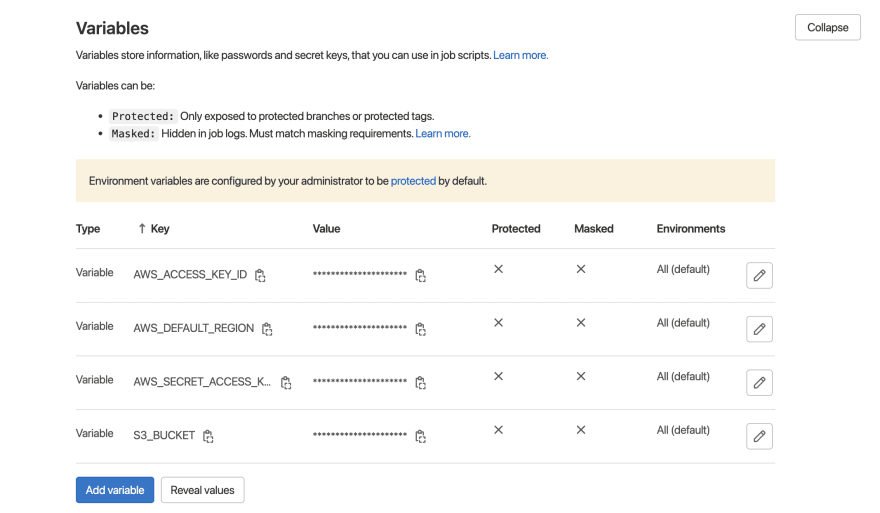The width and height of the screenshot is (880, 513).
Task: Copy the AWS_SECRET_ACCESS_K... value
Action: pyautogui.click(x=420, y=383)
